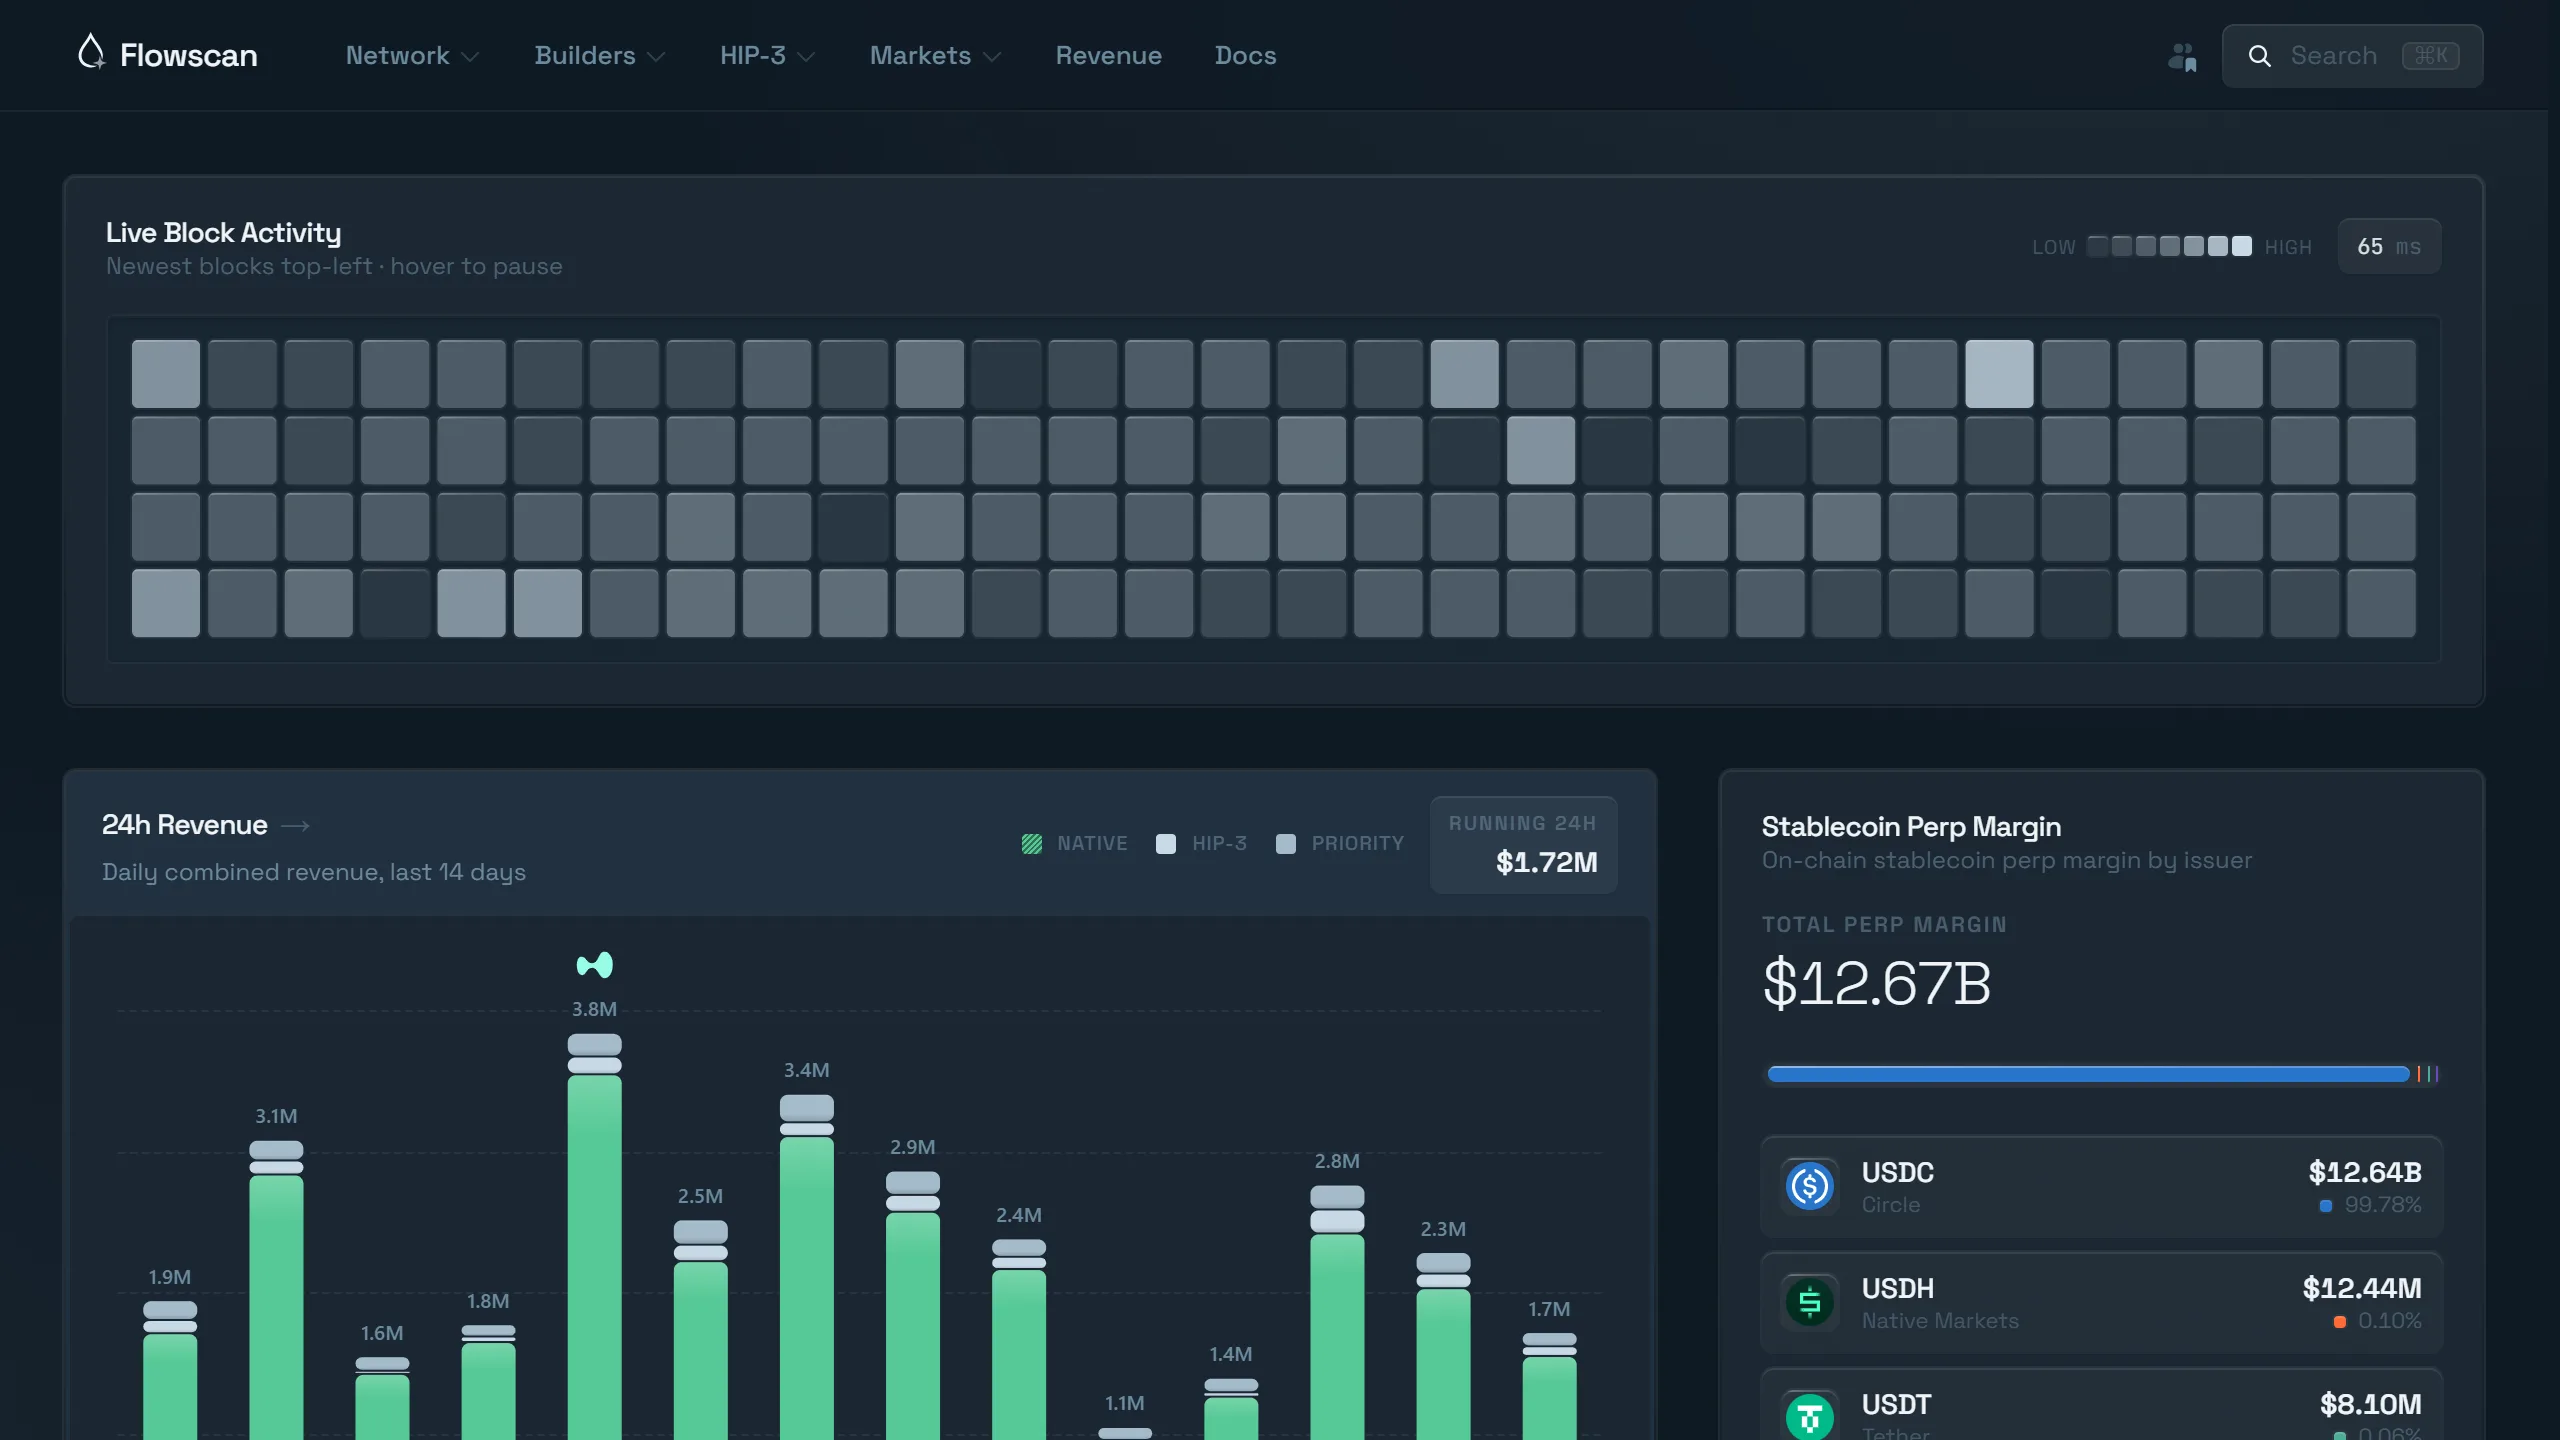This screenshot has width=2560, height=1440.
Task: Open the Markets dropdown menu
Action: pyautogui.click(x=935, y=56)
